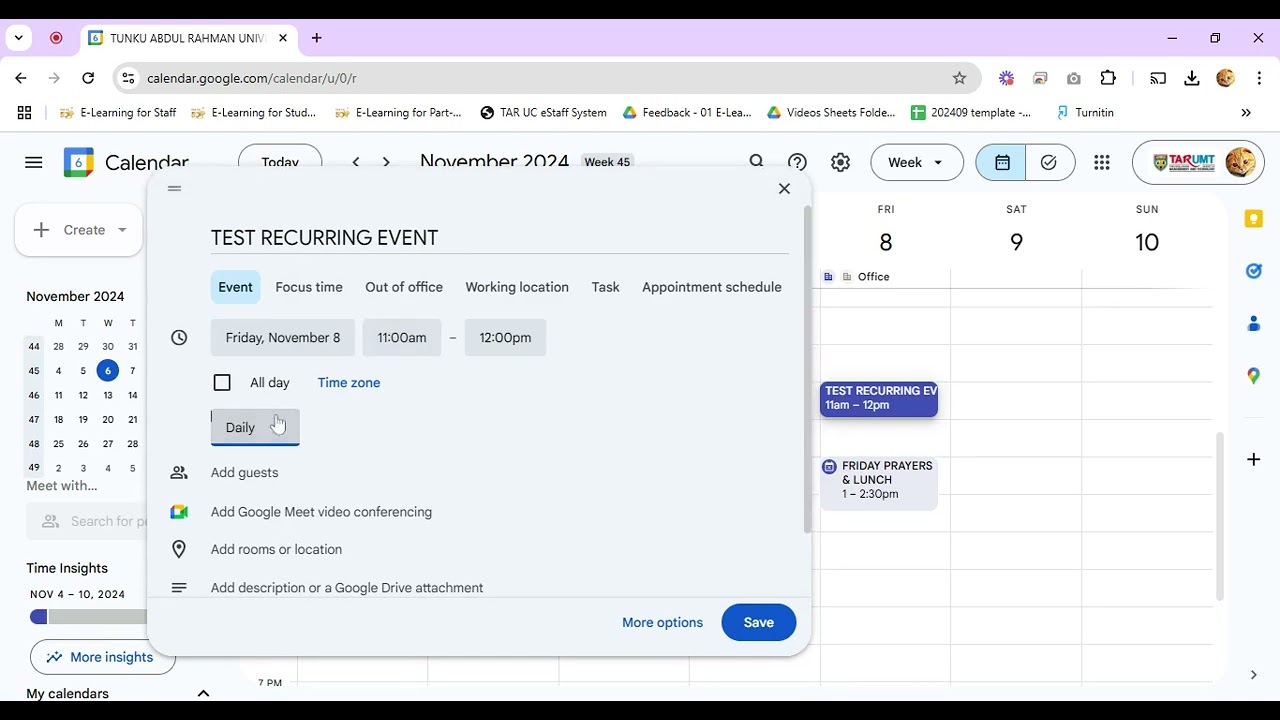The image size is (1280, 720).
Task: Switch to Tasks view icon
Action: coord(1049,162)
